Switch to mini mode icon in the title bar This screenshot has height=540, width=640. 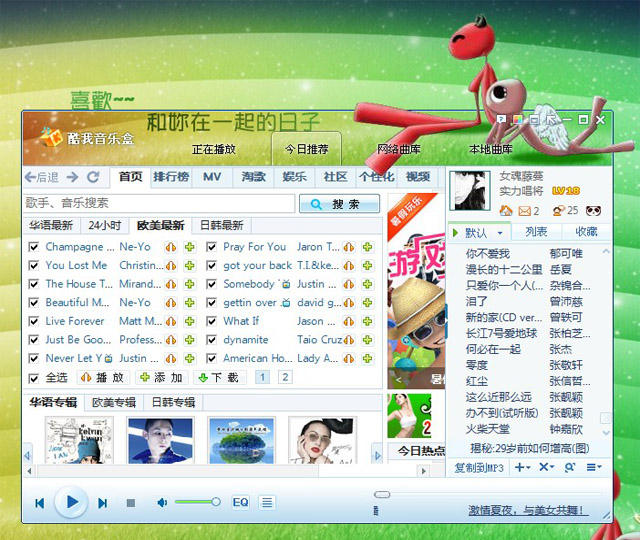[x=534, y=120]
